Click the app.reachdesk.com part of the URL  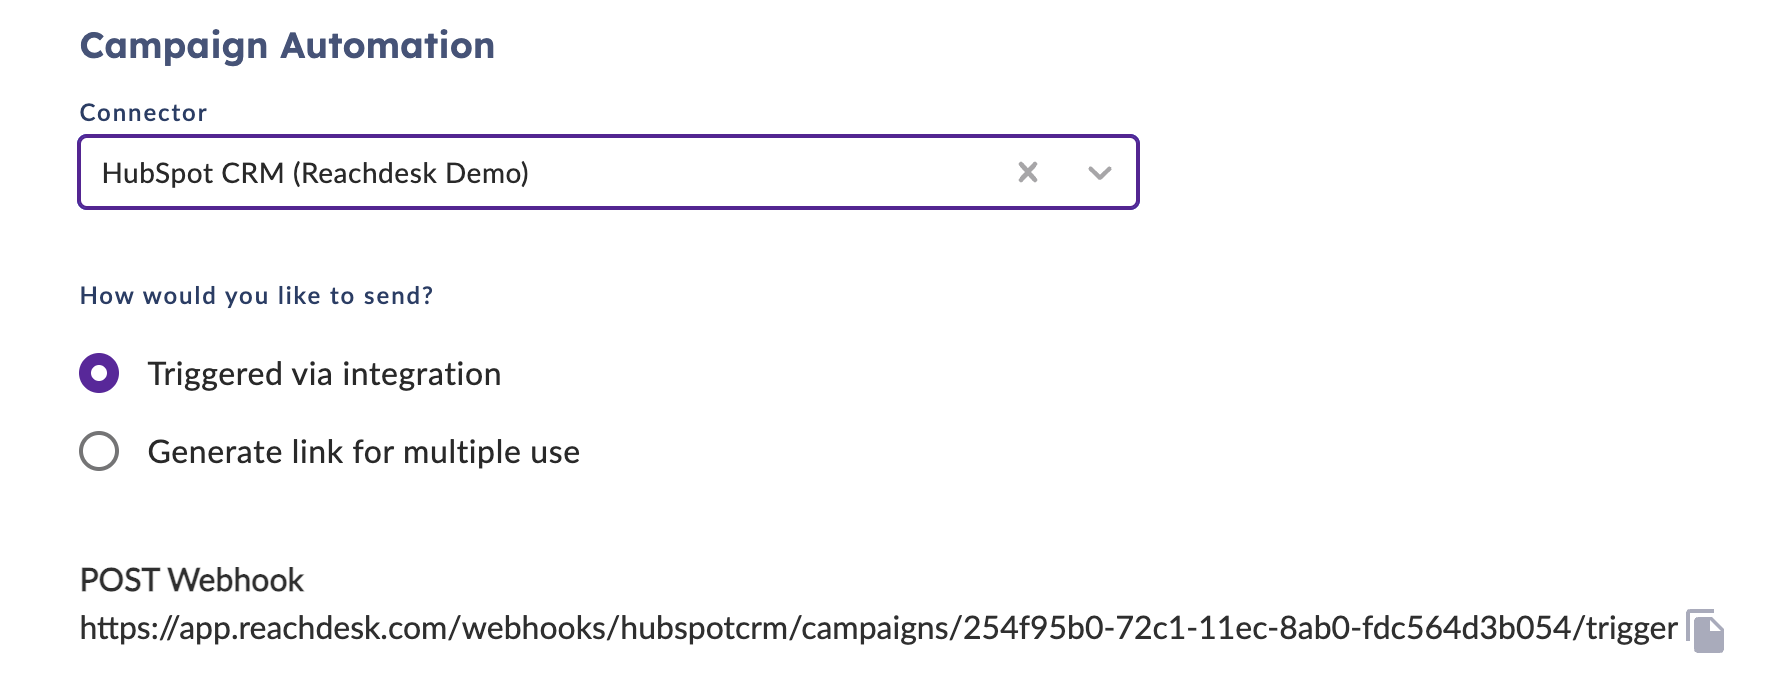point(314,628)
